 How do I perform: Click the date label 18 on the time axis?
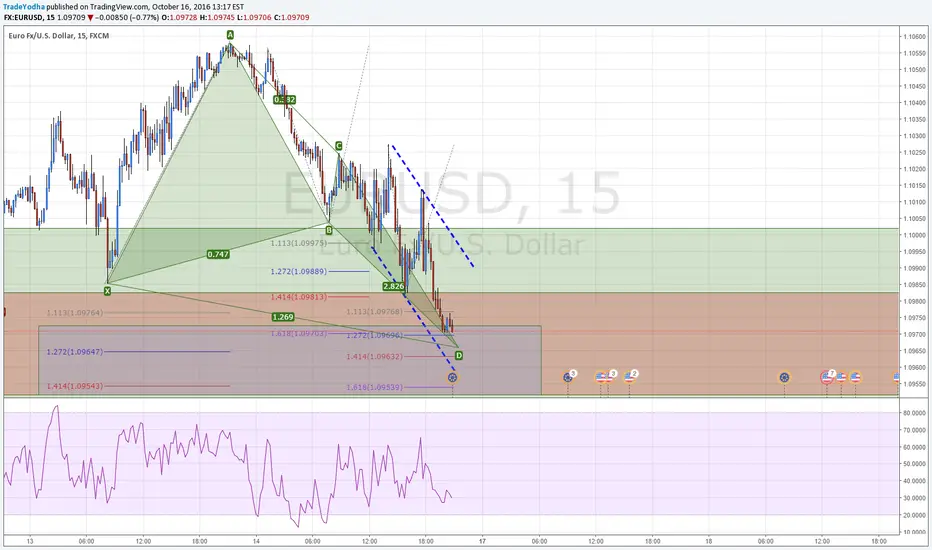tap(709, 541)
